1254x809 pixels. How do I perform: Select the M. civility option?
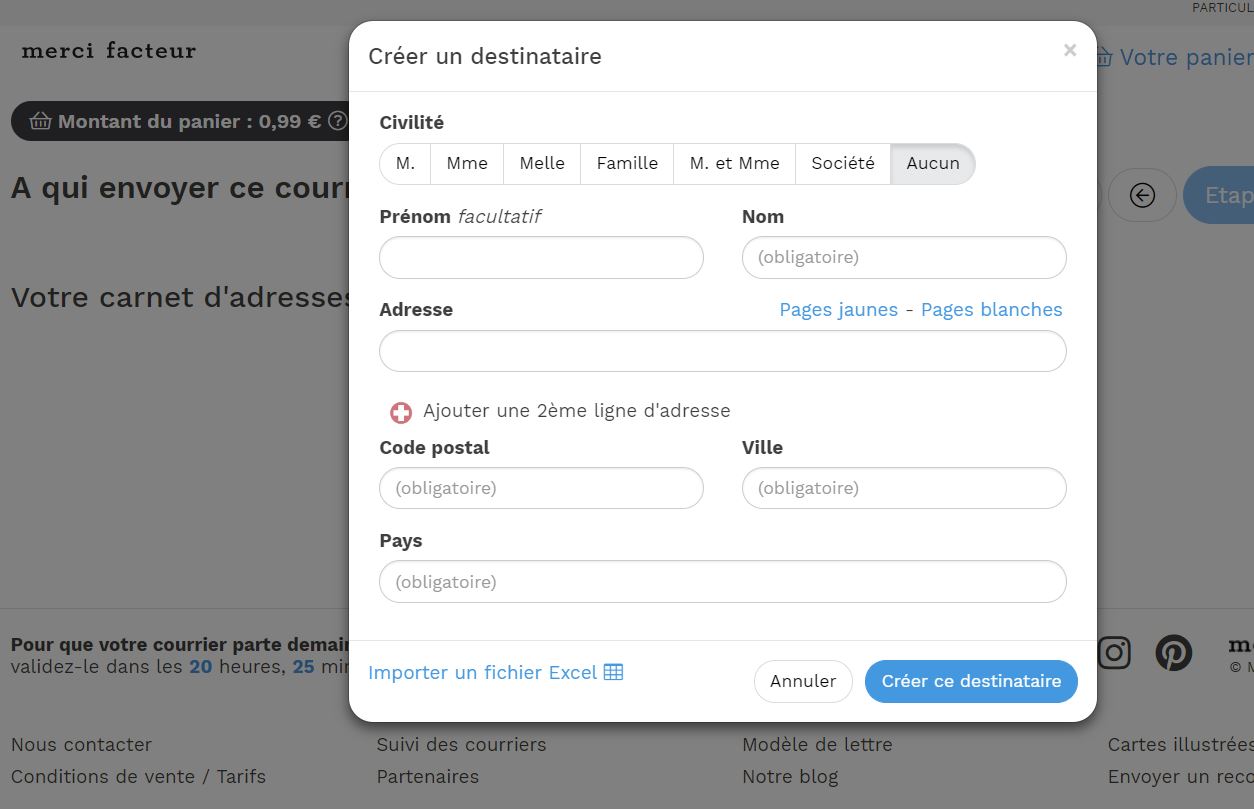point(405,164)
